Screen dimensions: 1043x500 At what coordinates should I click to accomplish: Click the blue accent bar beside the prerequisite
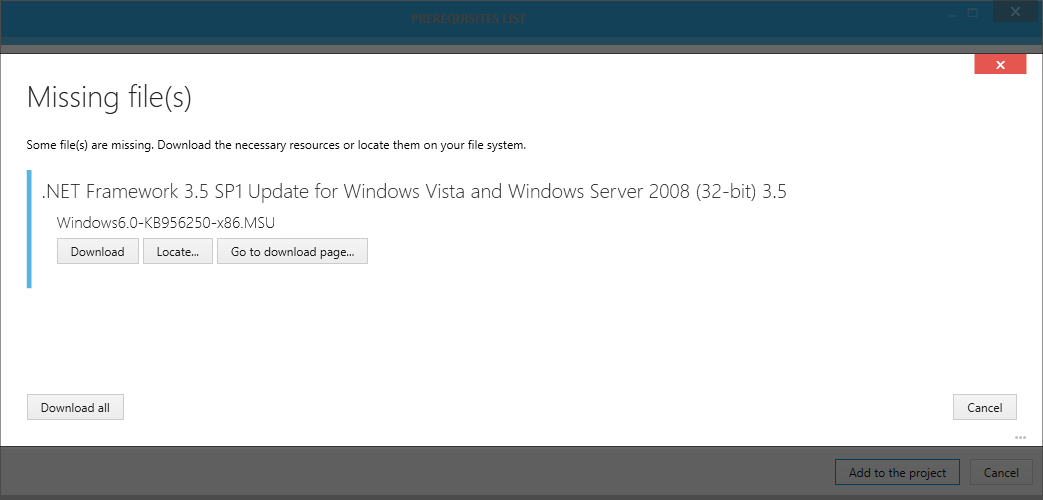(29, 229)
